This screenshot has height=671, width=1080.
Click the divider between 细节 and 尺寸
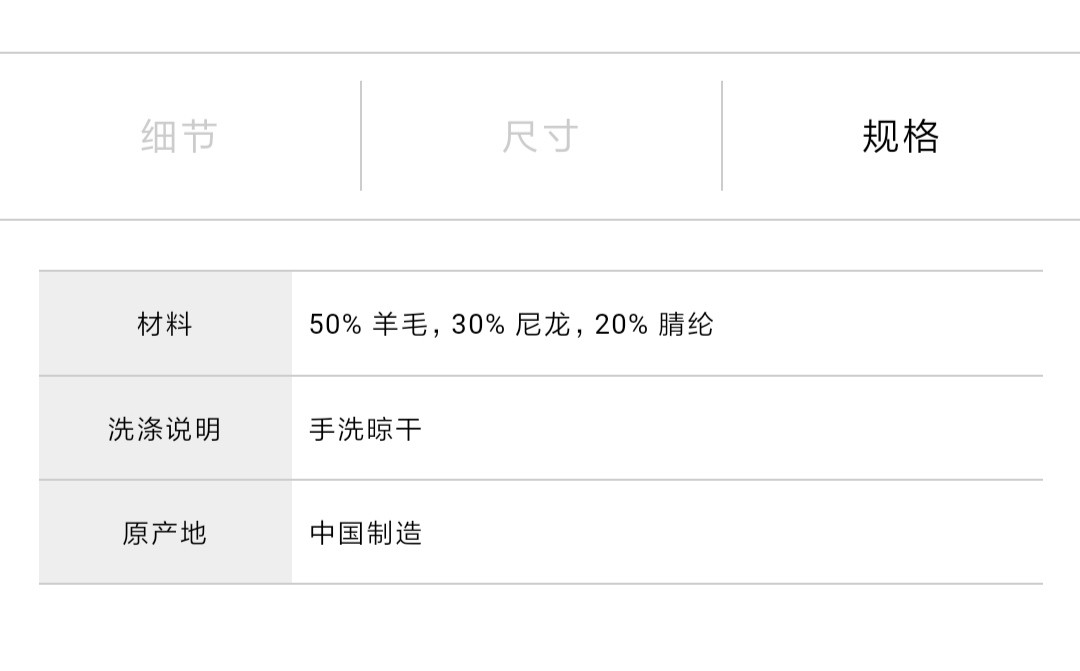point(361,136)
